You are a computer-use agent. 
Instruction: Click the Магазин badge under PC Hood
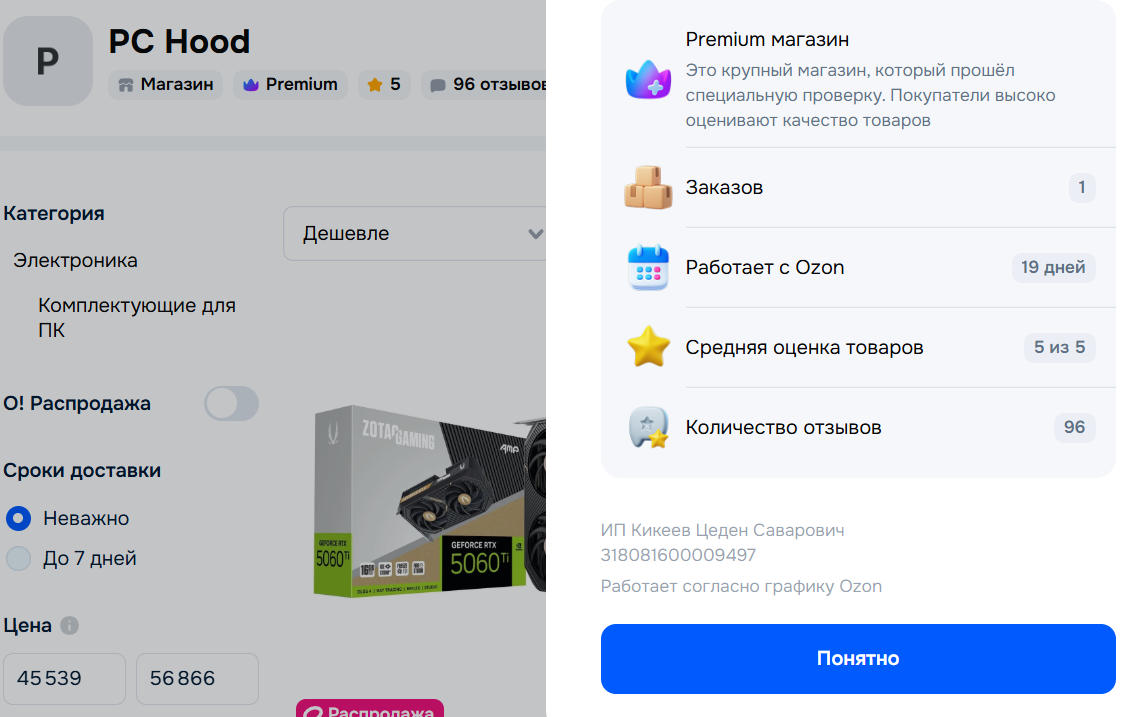tap(166, 85)
